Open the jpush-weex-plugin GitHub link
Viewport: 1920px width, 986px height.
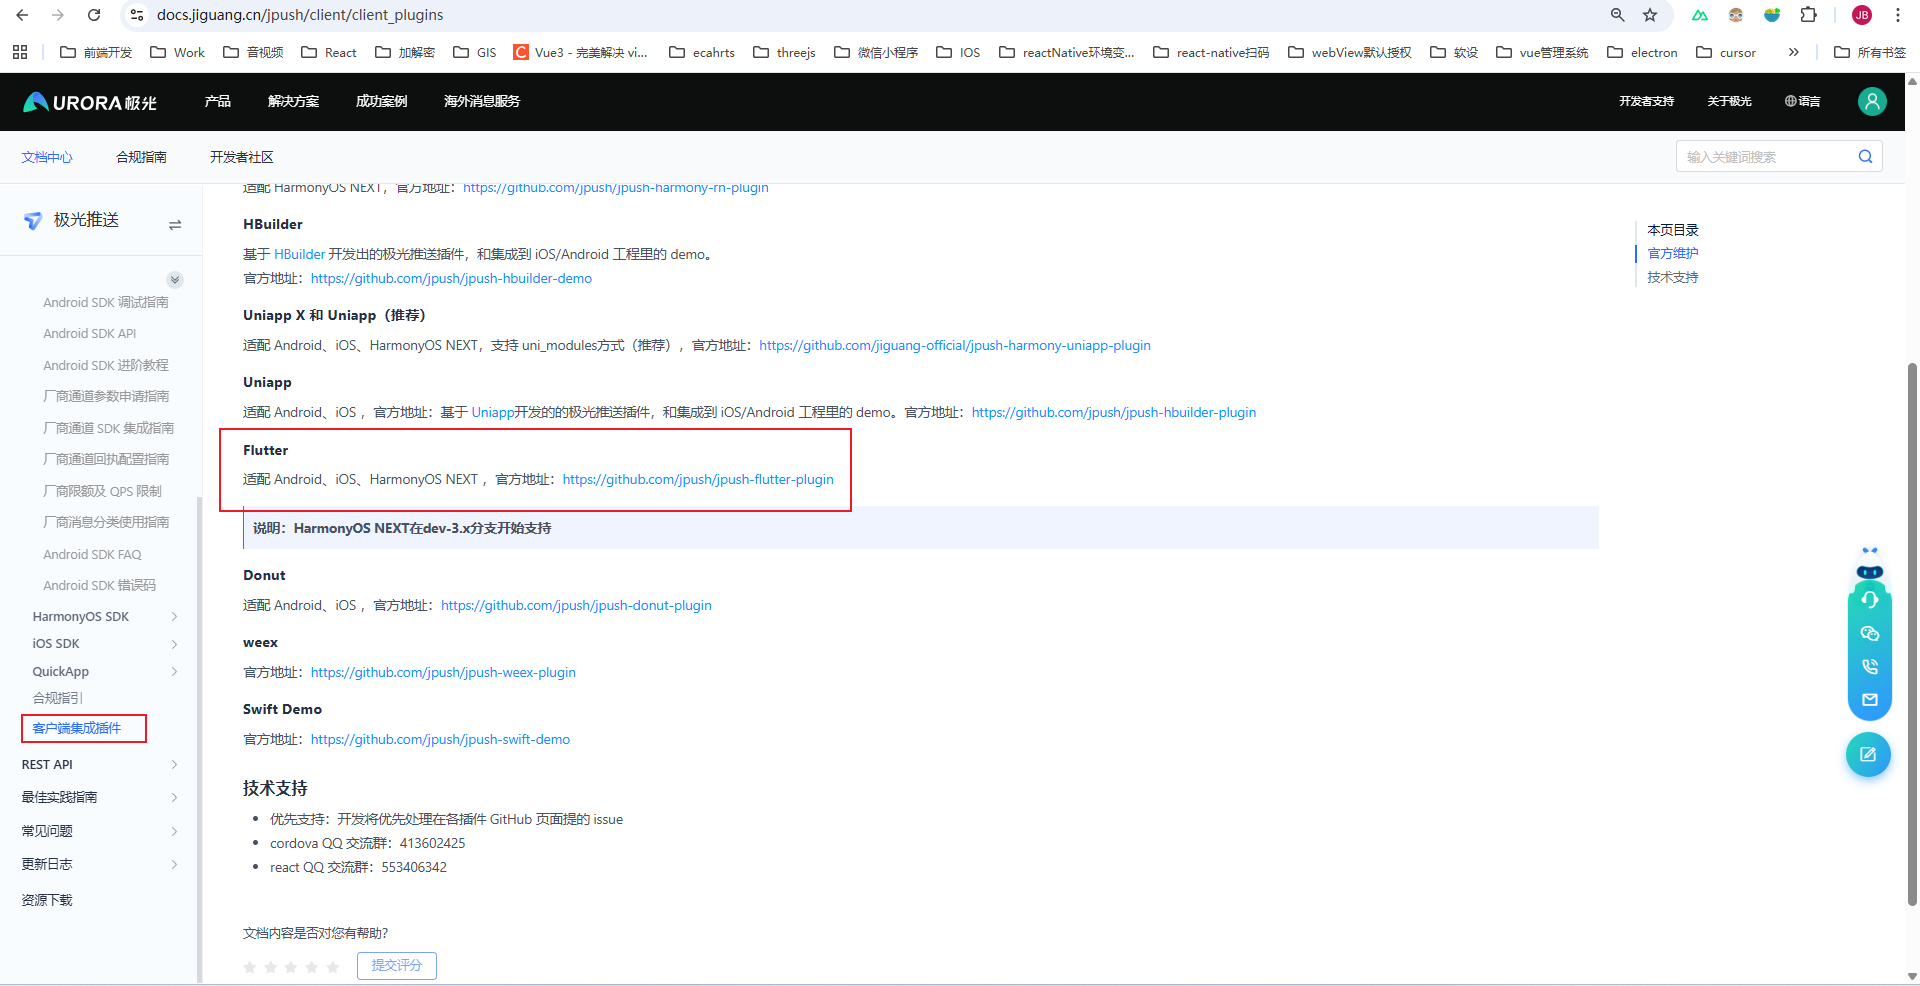(x=443, y=672)
